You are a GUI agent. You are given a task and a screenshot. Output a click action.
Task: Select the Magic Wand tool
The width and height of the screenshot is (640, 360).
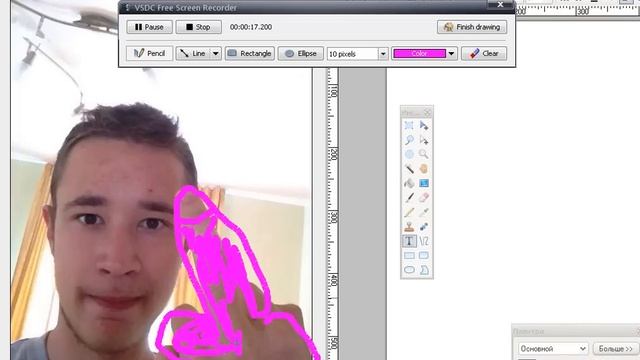click(x=409, y=169)
